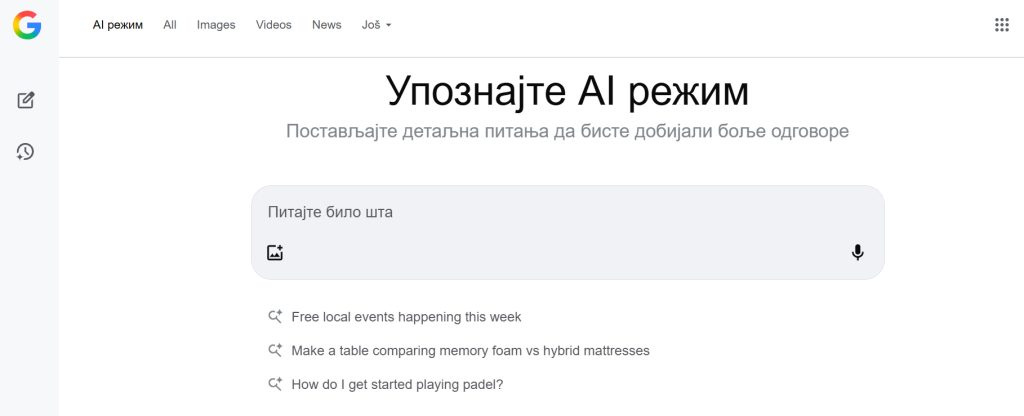Open the Google apps grid
1024x416 pixels.
click(1001, 25)
